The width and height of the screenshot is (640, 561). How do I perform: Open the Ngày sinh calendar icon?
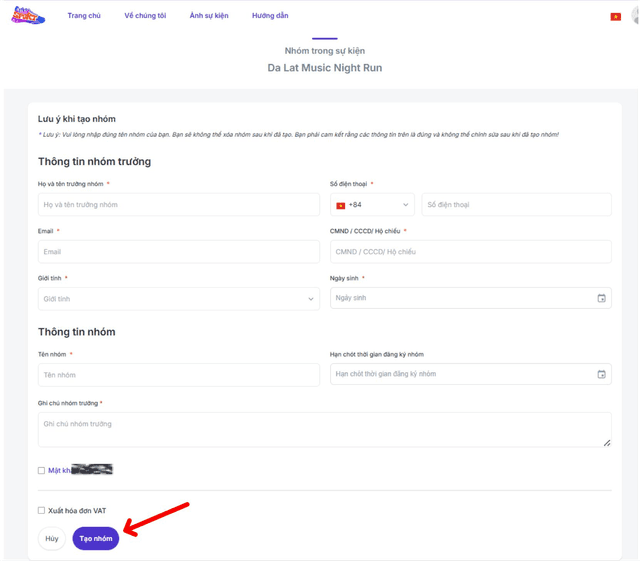coord(601,298)
